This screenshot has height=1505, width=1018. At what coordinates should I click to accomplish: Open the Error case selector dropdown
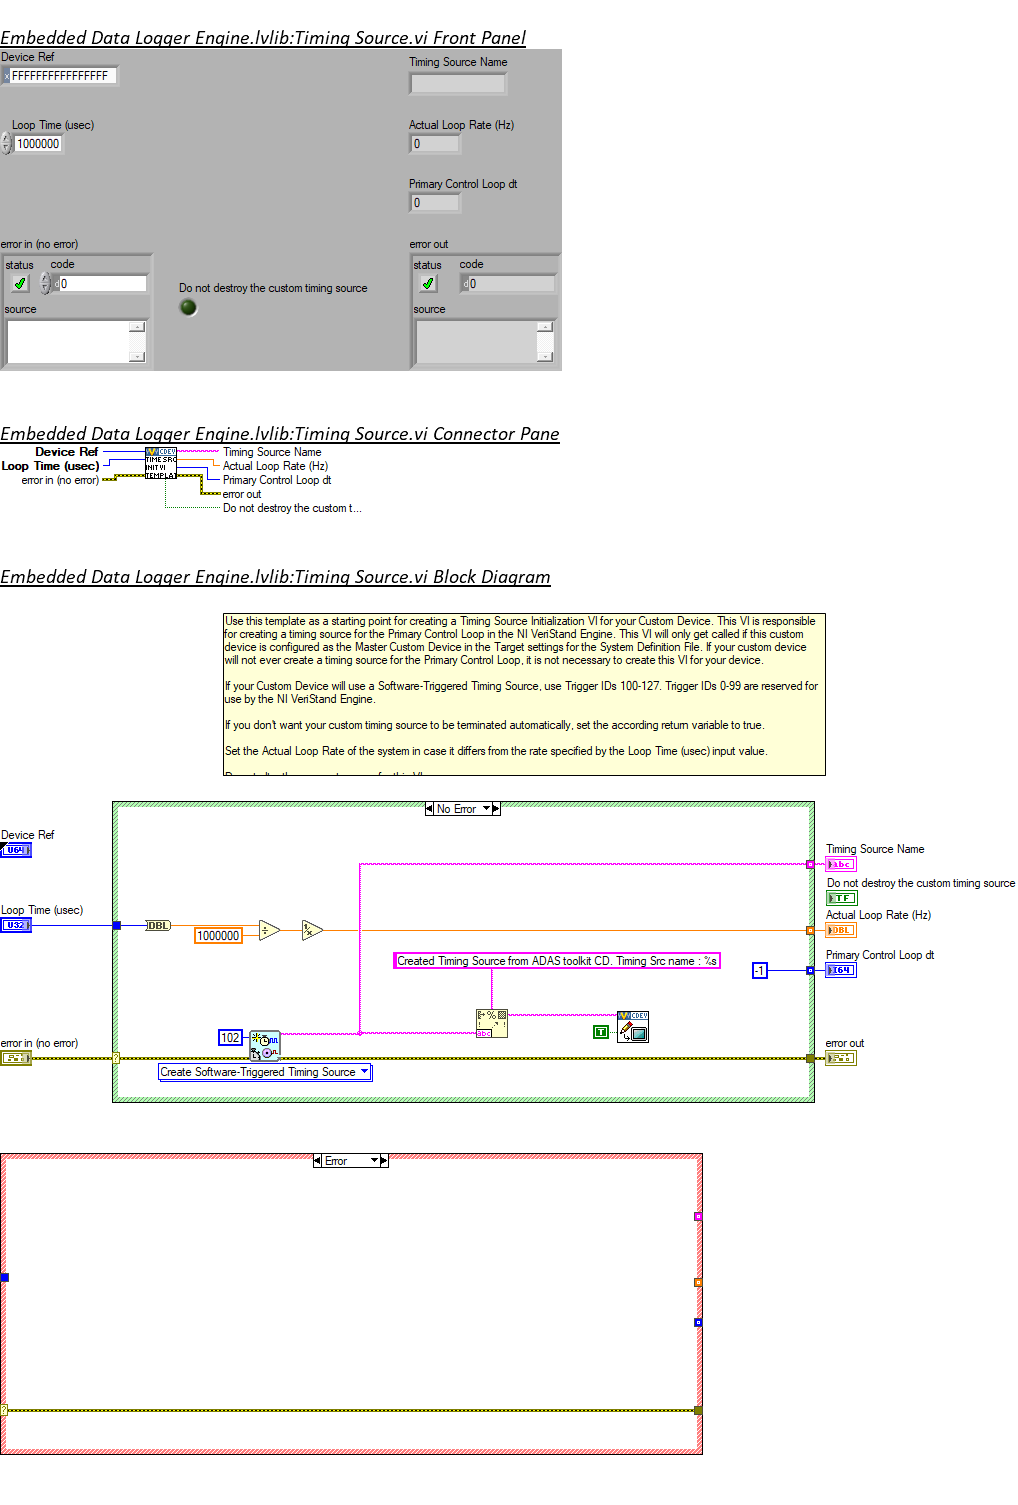pyautogui.click(x=375, y=1161)
